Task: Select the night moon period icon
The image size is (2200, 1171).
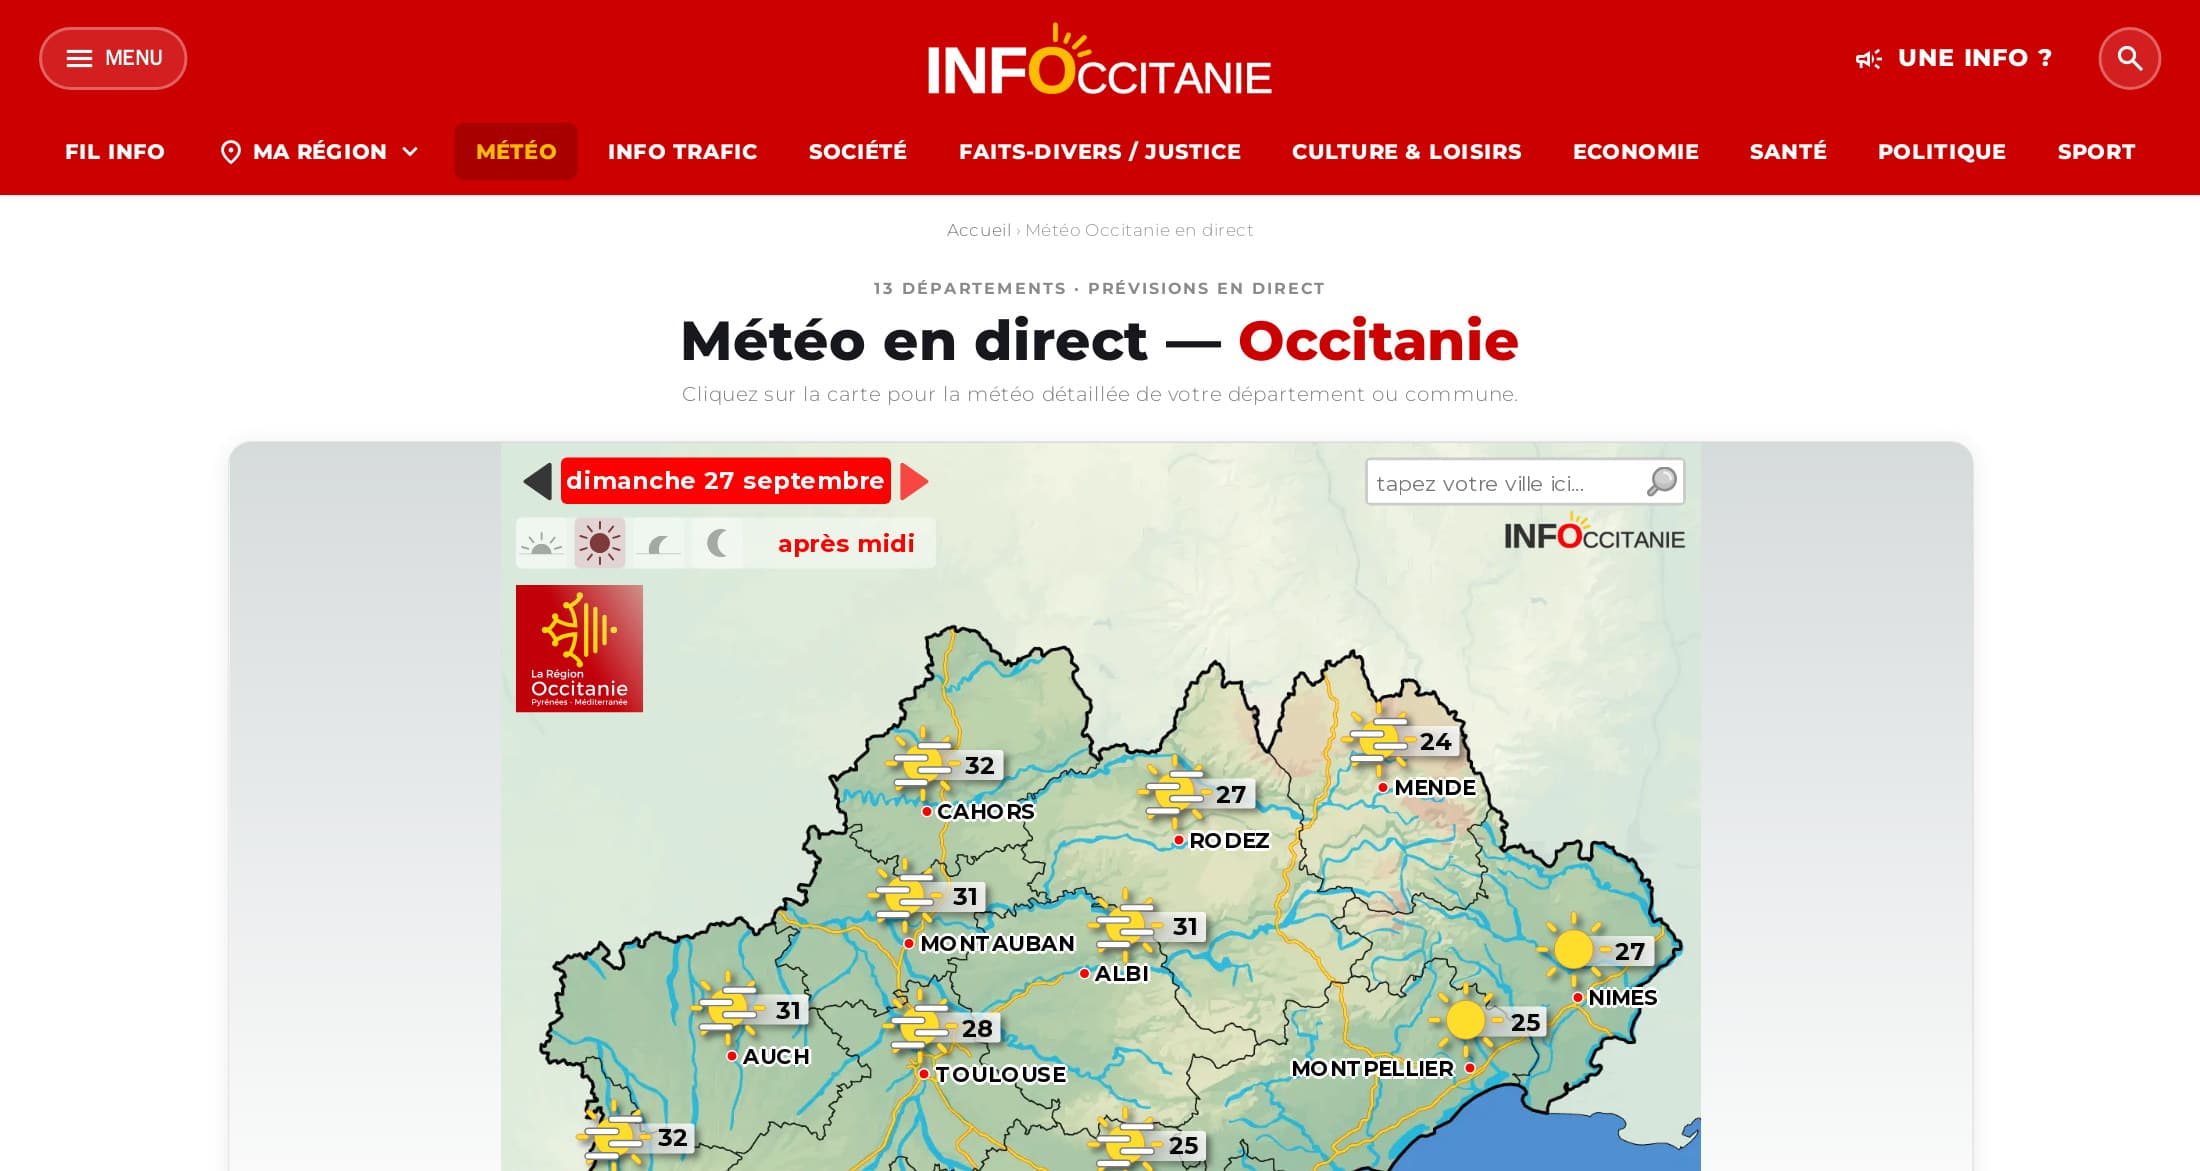Action: 717,543
